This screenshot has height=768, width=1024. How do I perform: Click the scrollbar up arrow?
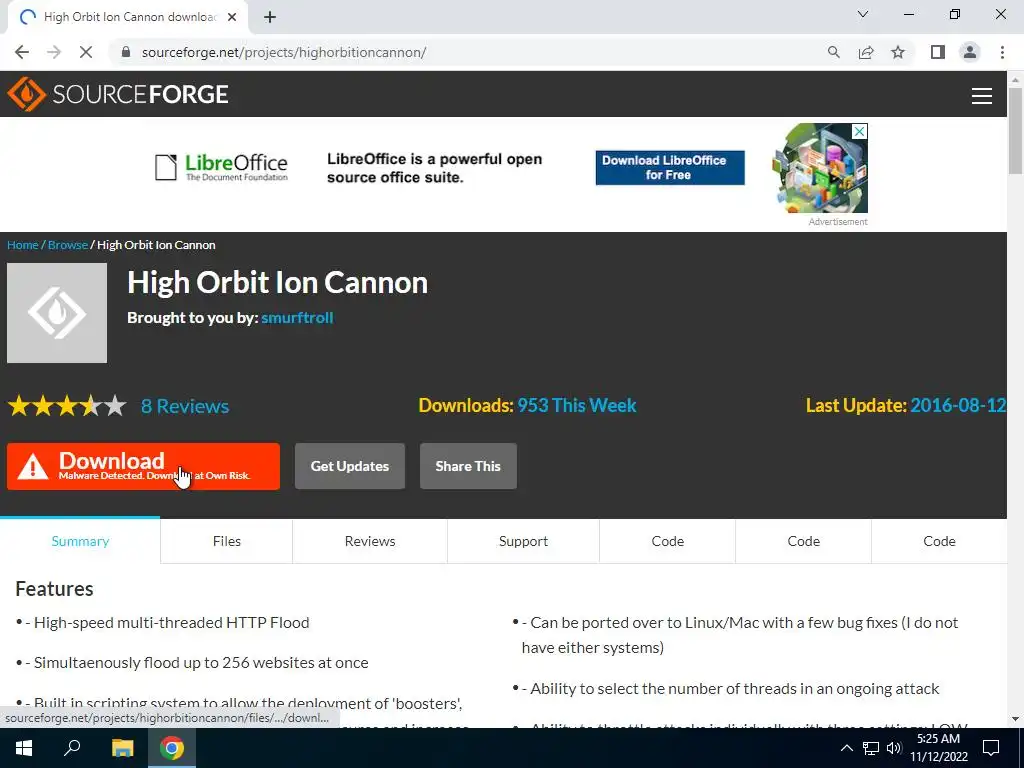click(1015, 80)
